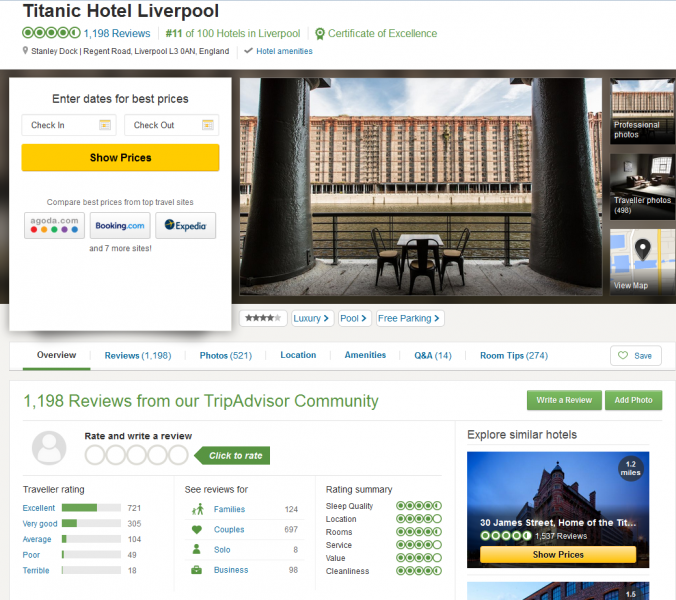The image size is (676, 600).
Task: Click the Business briefcase icon
Action: tap(197, 570)
